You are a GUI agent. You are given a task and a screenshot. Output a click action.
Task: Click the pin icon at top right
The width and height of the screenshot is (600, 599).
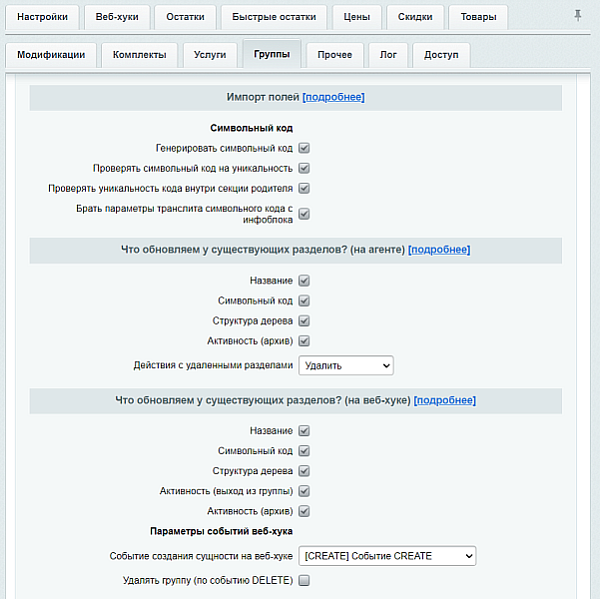577,15
